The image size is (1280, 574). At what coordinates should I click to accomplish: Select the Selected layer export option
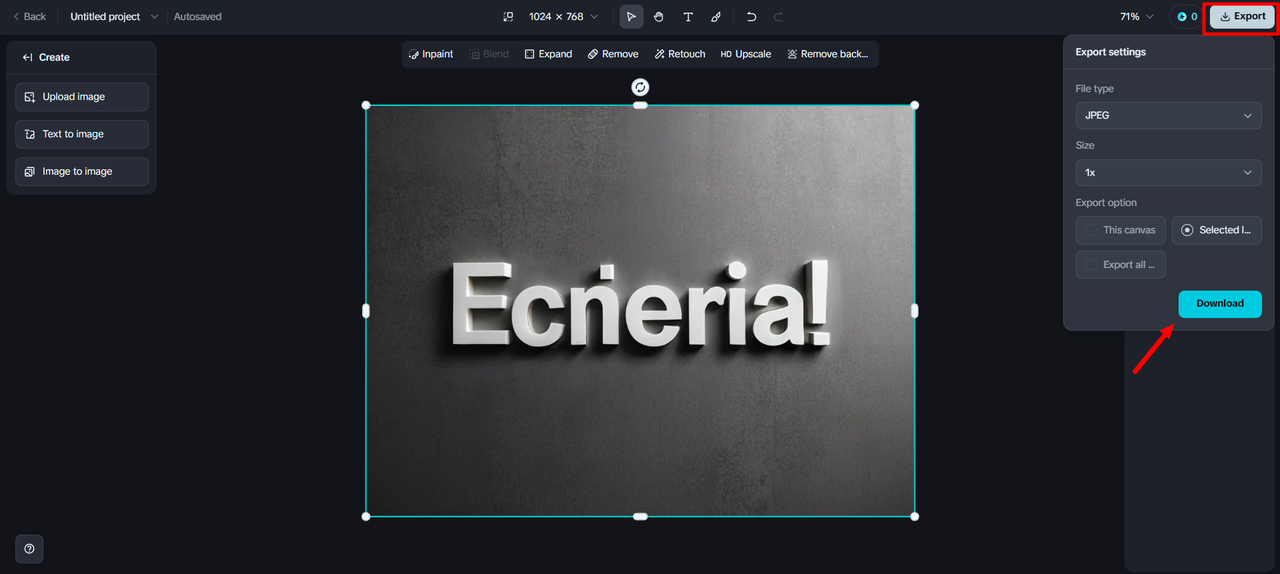tap(1217, 230)
